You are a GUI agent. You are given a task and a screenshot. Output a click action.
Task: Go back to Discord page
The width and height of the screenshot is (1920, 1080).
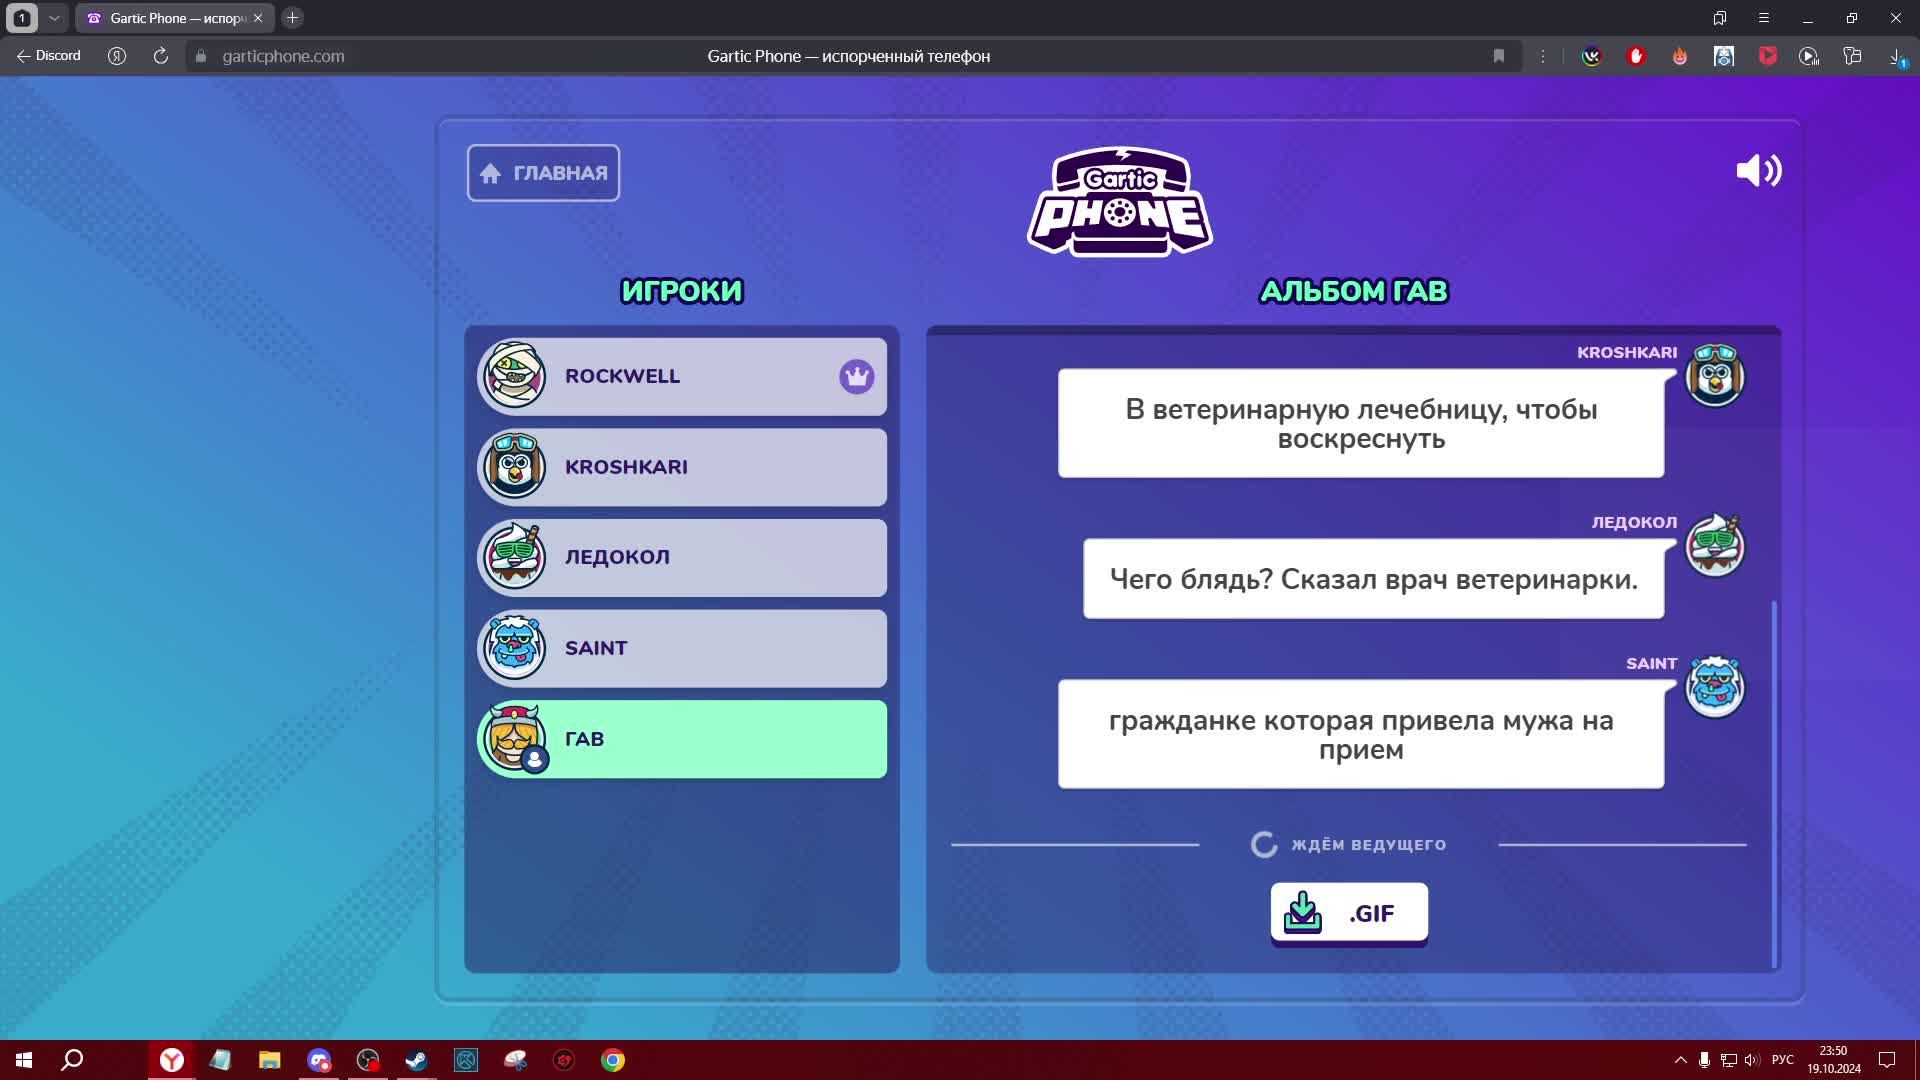click(48, 56)
